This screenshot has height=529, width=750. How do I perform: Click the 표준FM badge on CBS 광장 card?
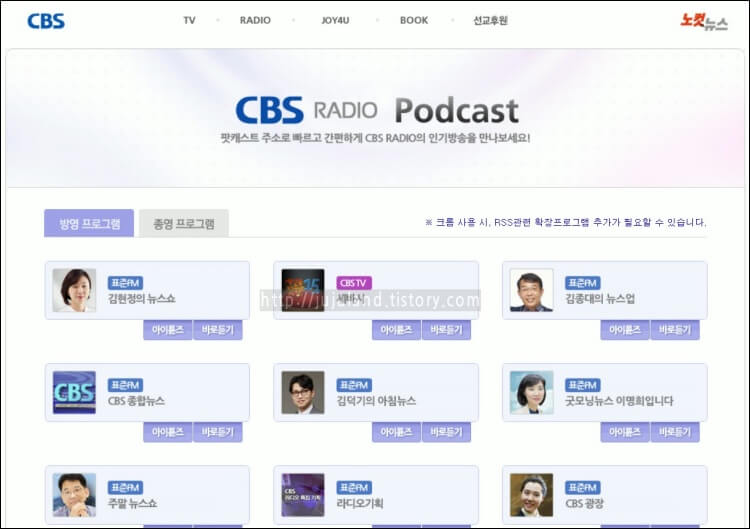pos(583,487)
